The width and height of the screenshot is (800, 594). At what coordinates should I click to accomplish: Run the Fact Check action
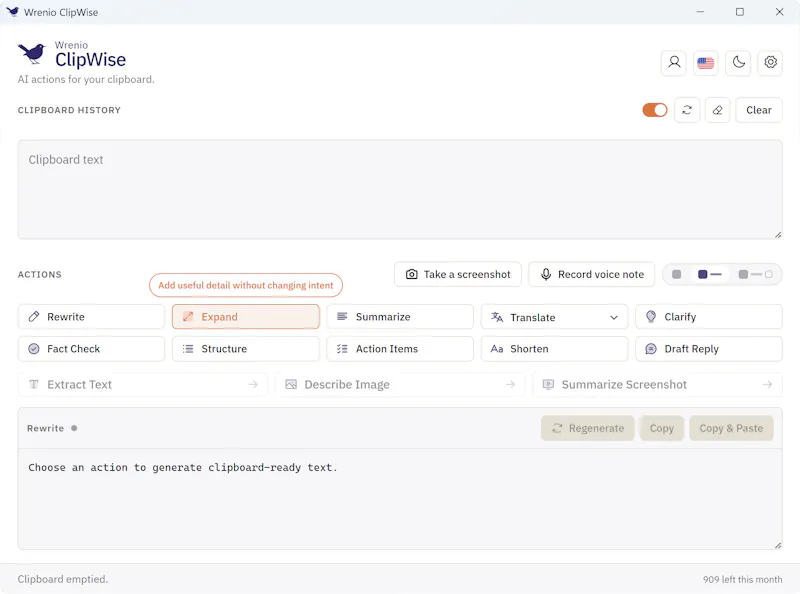pyautogui.click(x=91, y=349)
